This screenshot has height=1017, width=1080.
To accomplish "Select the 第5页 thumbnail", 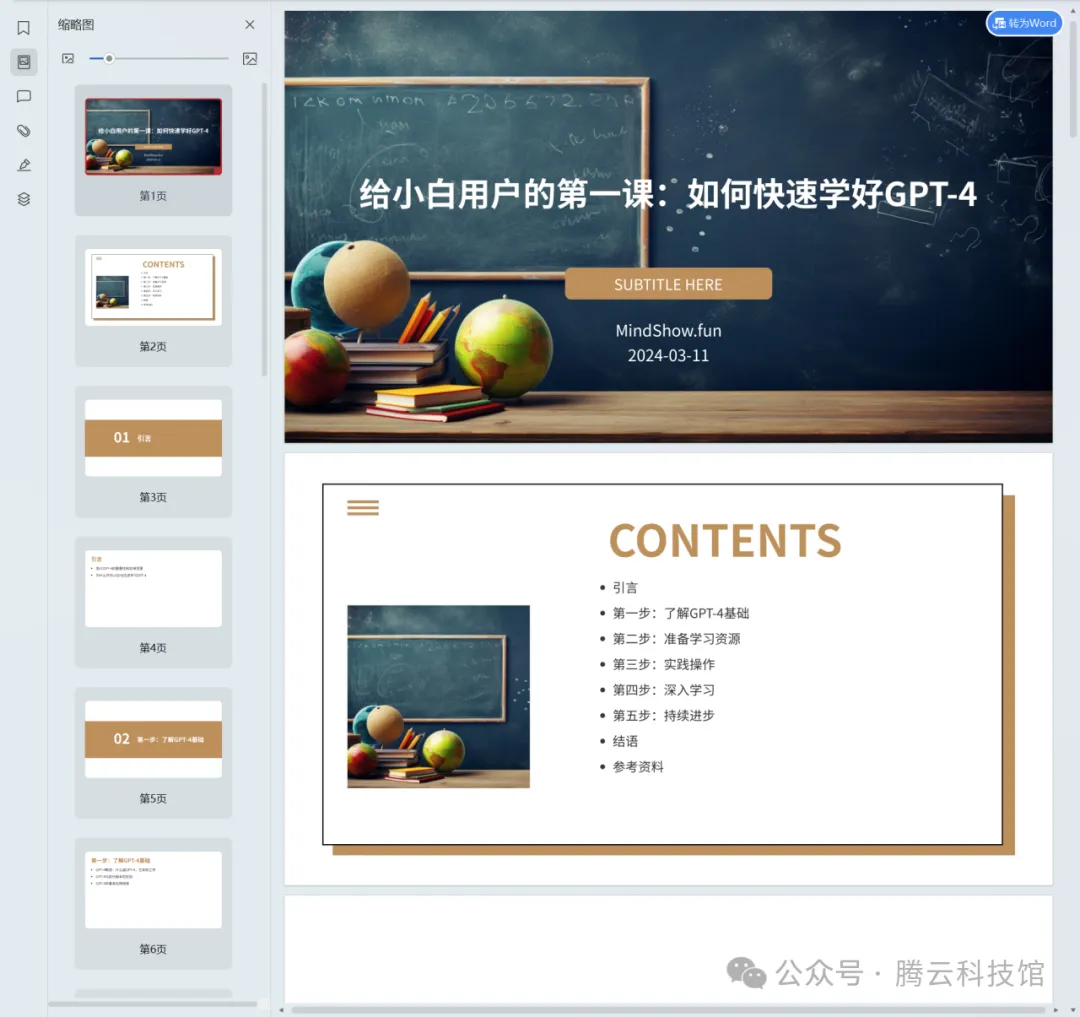I will pos(152,739).
